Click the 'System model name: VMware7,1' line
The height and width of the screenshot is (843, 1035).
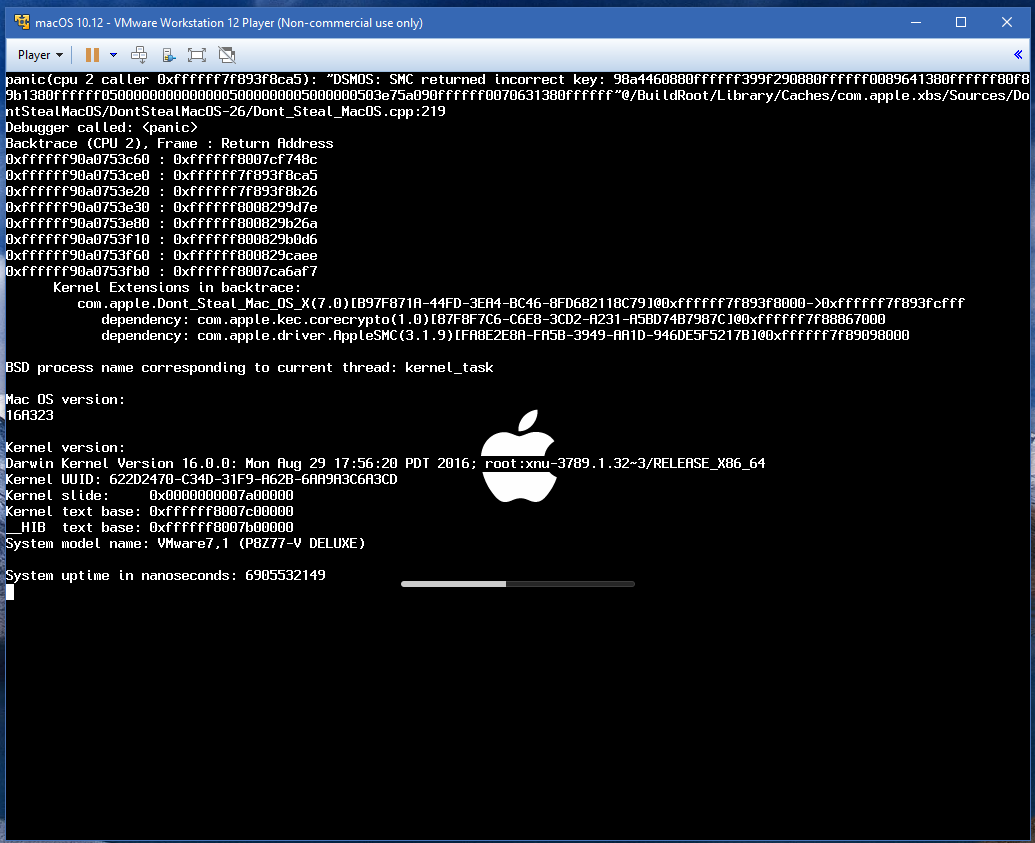pyautogui.click(x=185, y=543)
